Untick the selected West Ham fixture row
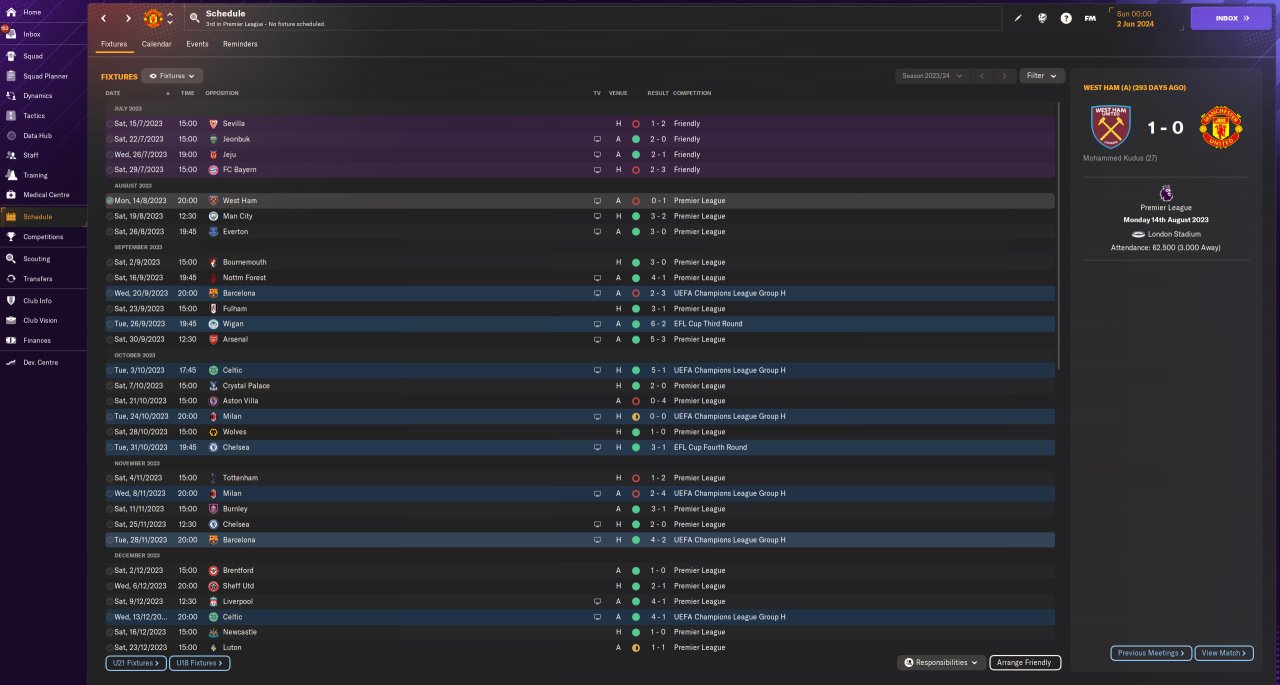Screen dimensions: 1280x685 [x=110, y=201]
